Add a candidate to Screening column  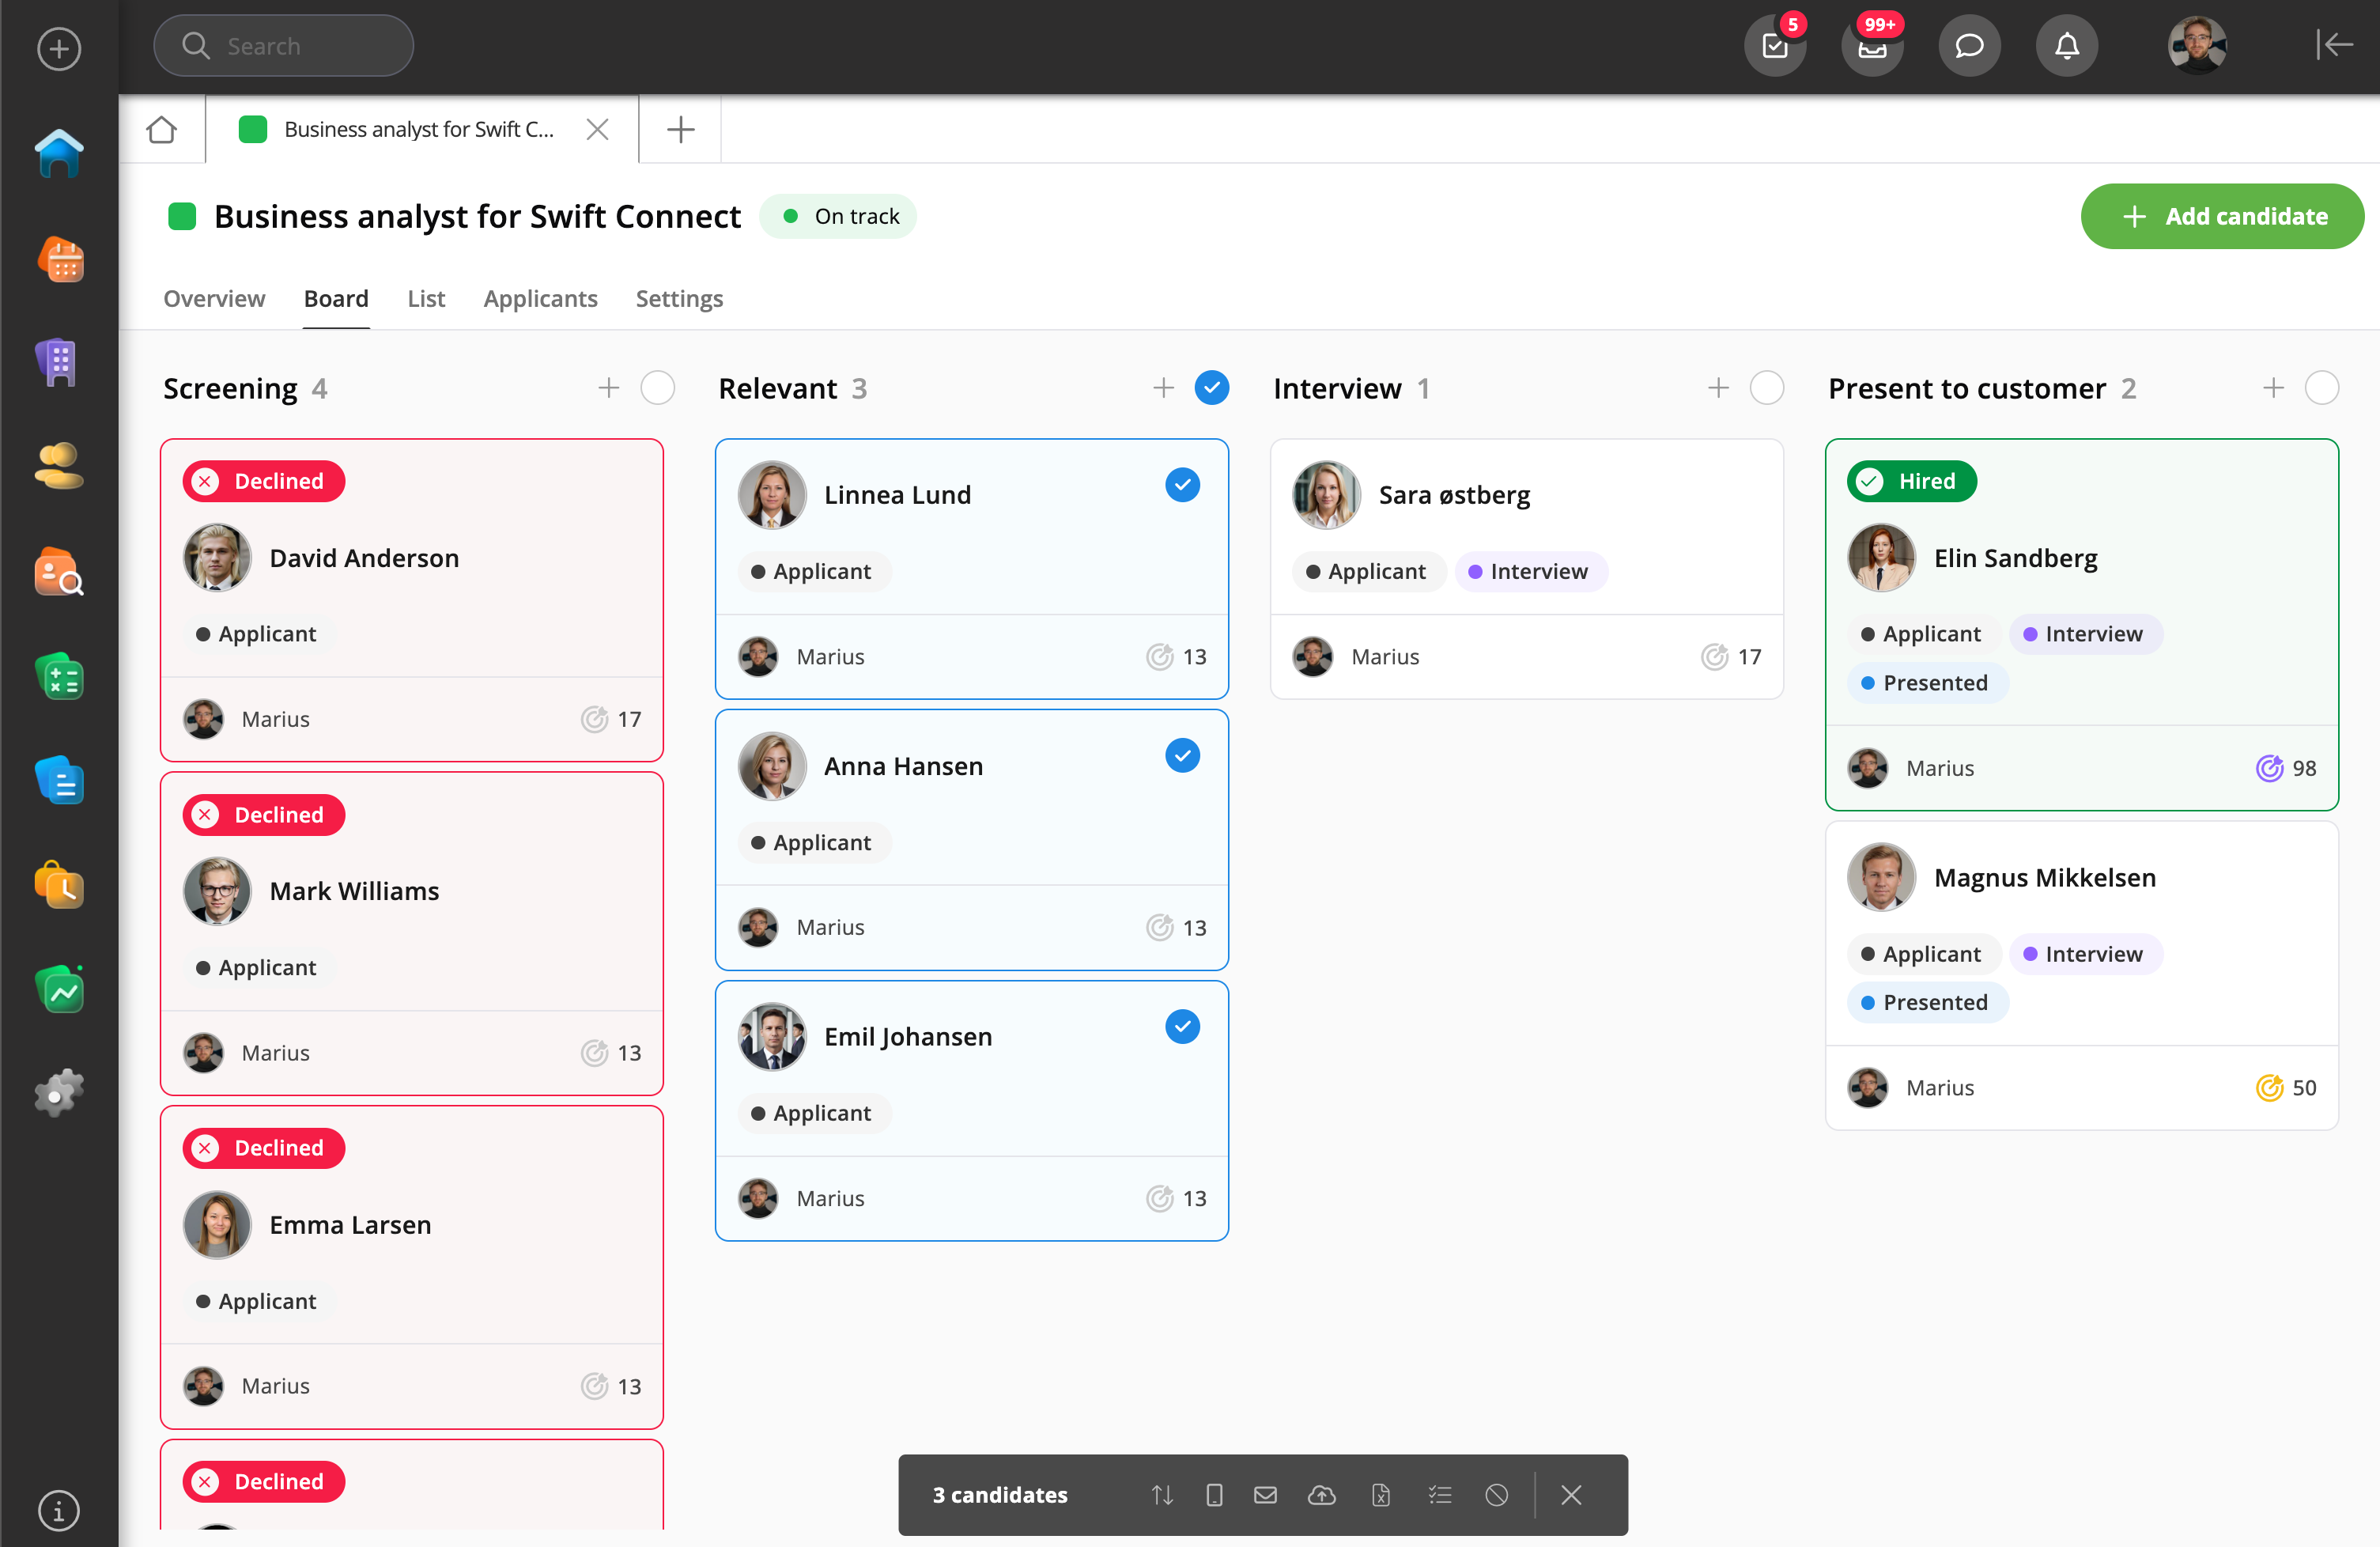tap(609, 388)
